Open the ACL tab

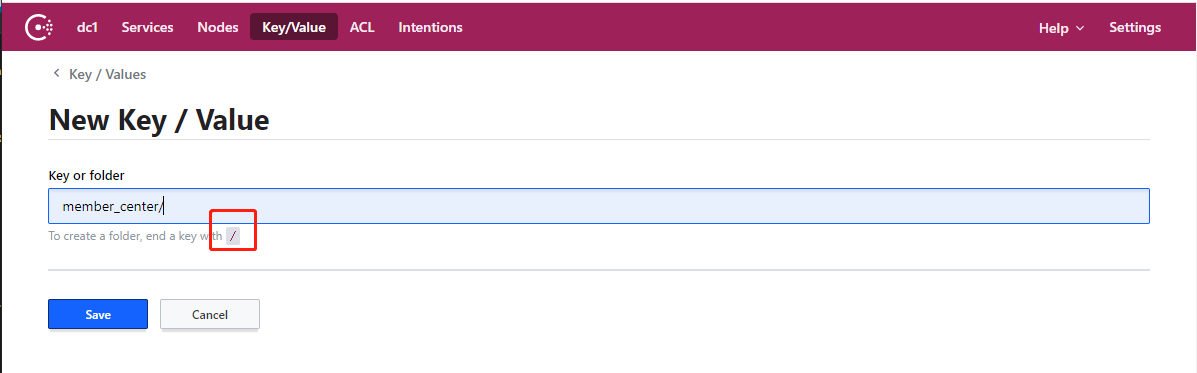tap(362, 27)
